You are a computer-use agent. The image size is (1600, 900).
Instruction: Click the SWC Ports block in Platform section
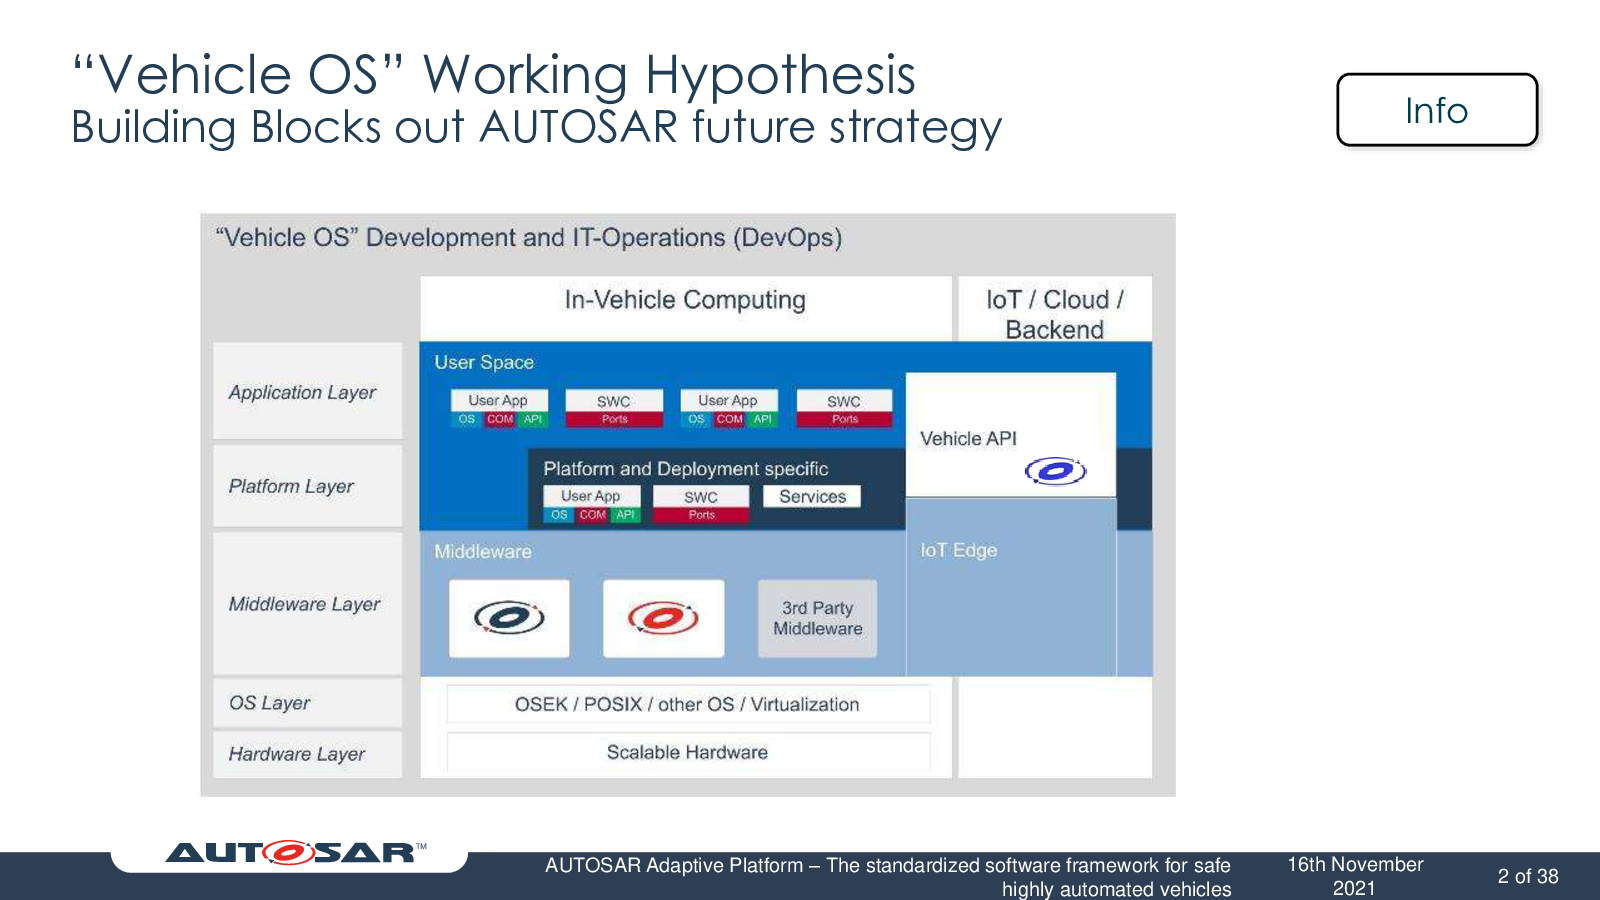(701, 504)
